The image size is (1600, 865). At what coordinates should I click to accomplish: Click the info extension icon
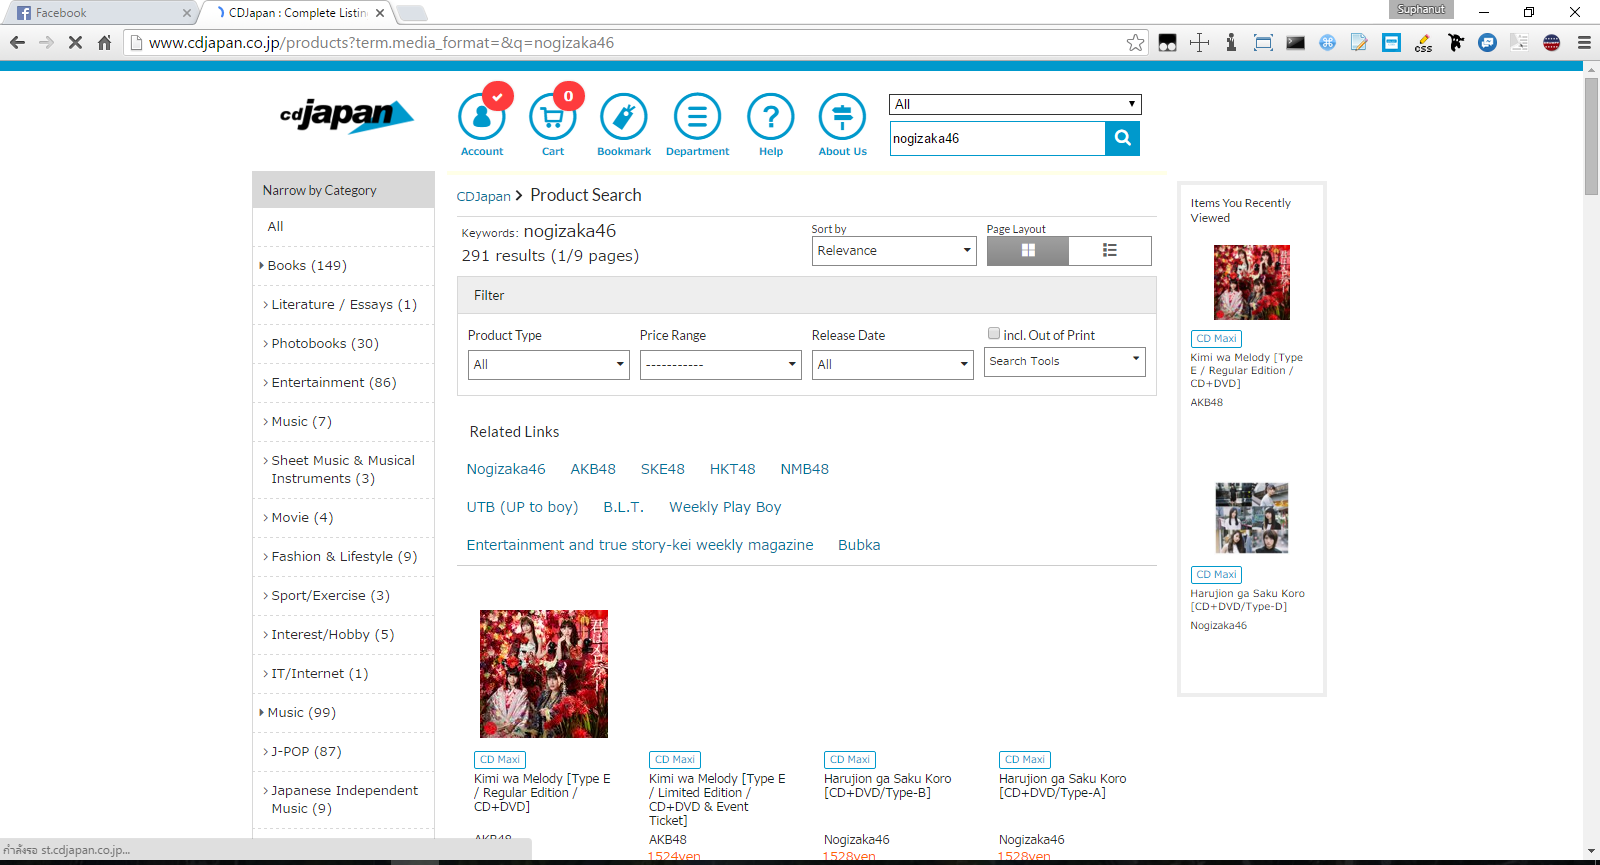[x=1231, y=42]
